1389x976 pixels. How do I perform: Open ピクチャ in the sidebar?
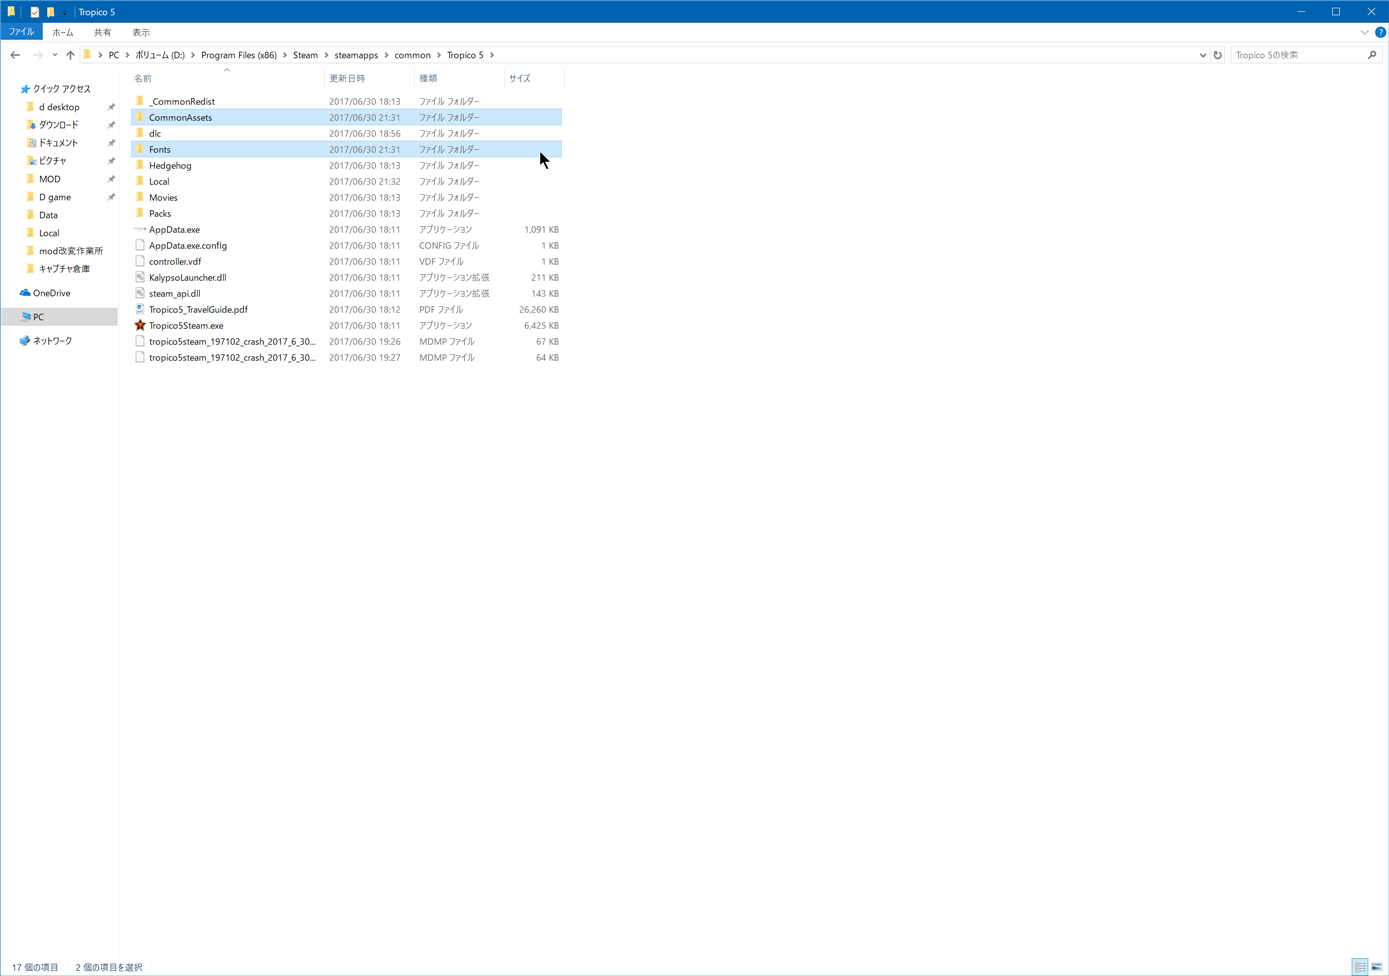[52, 161]
